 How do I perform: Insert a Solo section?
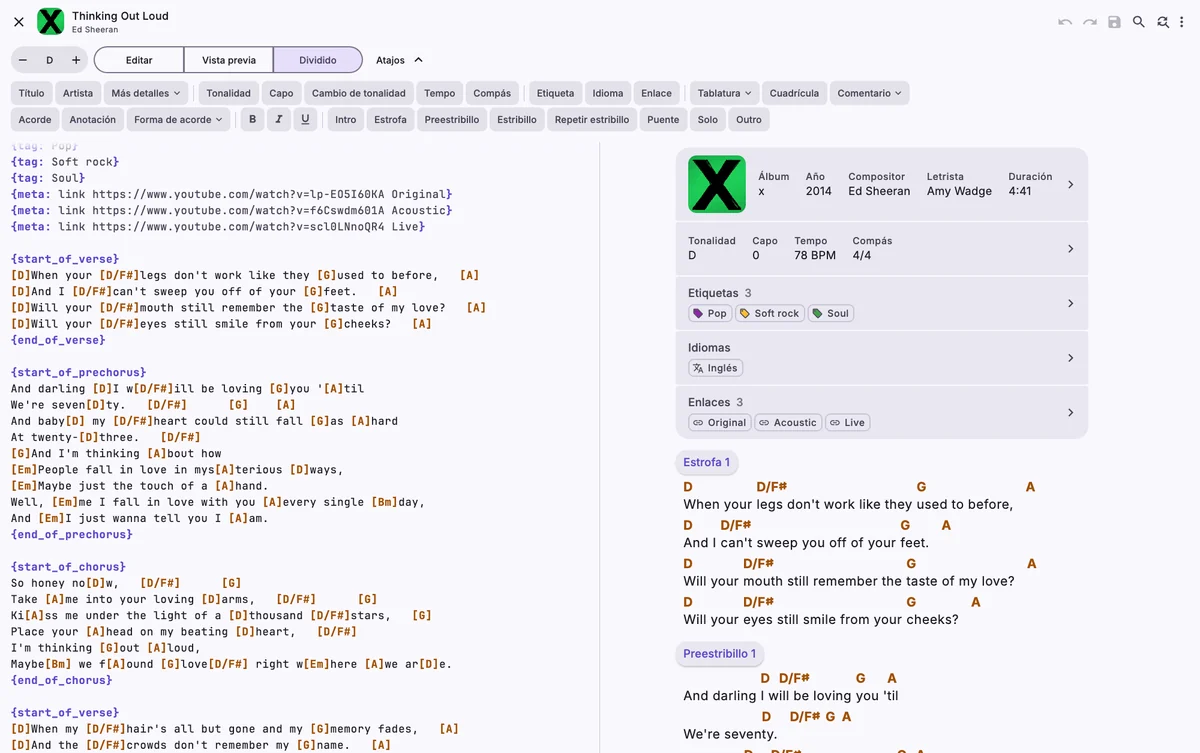[708, 119]
